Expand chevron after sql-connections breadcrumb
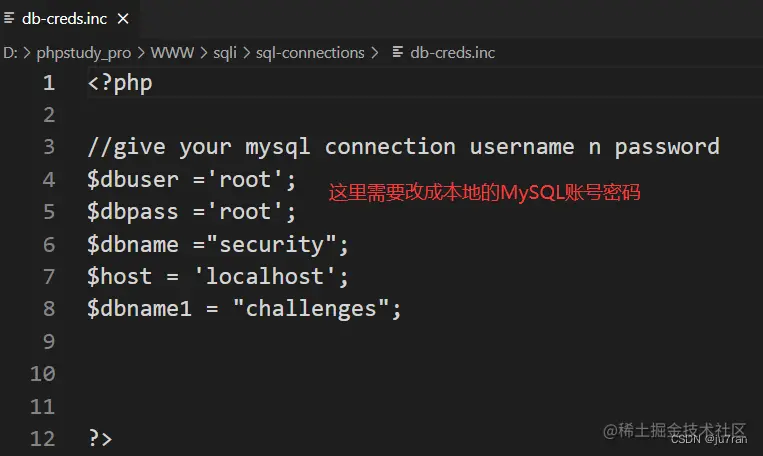 coord(374,53)
